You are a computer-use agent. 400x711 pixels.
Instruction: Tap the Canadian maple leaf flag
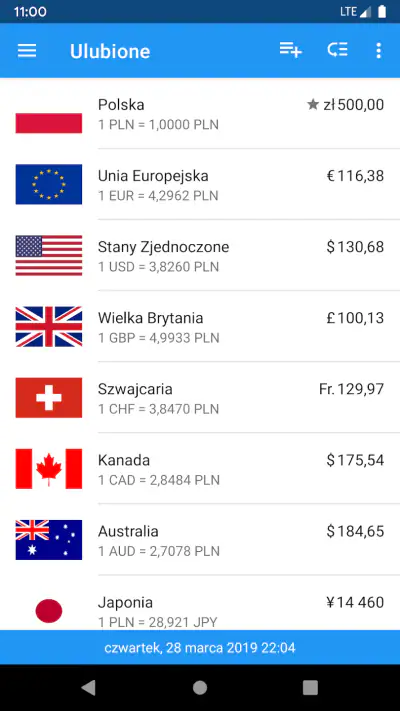point(49,469)
